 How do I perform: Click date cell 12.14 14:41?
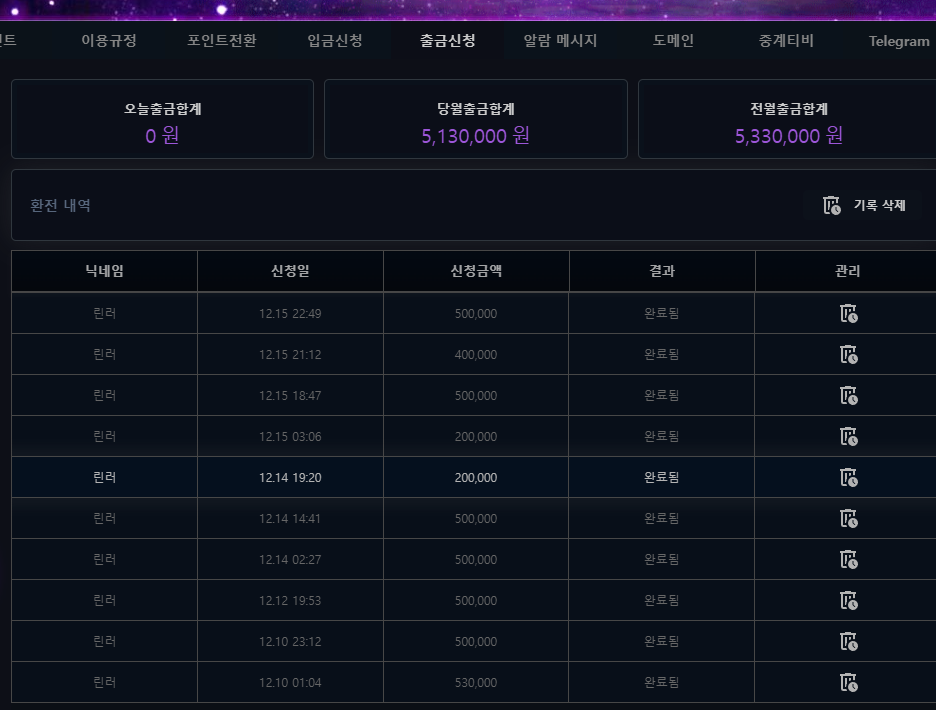click(290, 518)
